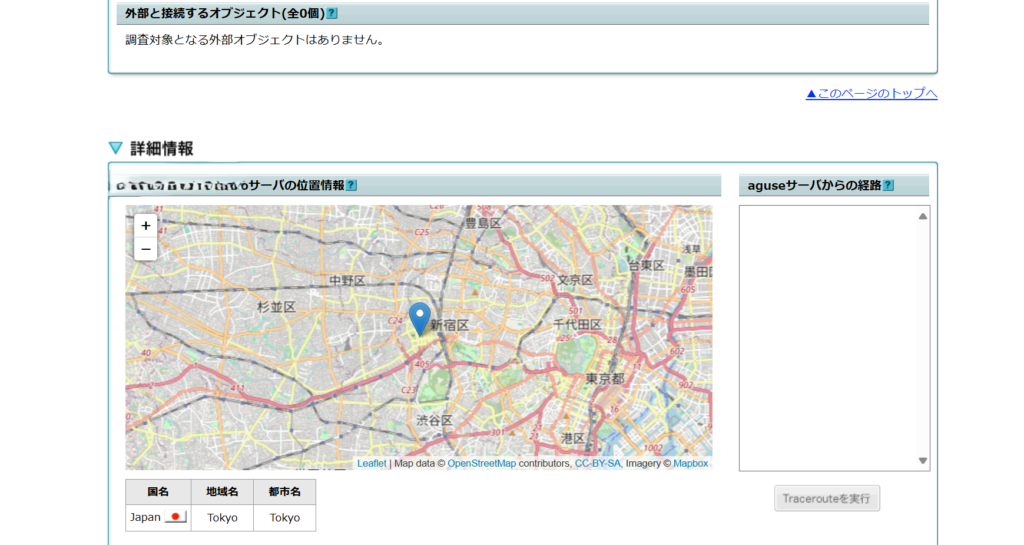1024x545 pixels.
Task: Select the 国名 table header
Action: click(158, 492)
